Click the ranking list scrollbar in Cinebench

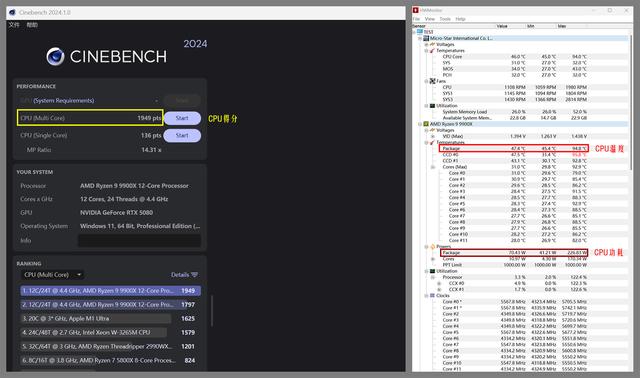point(211,311)
